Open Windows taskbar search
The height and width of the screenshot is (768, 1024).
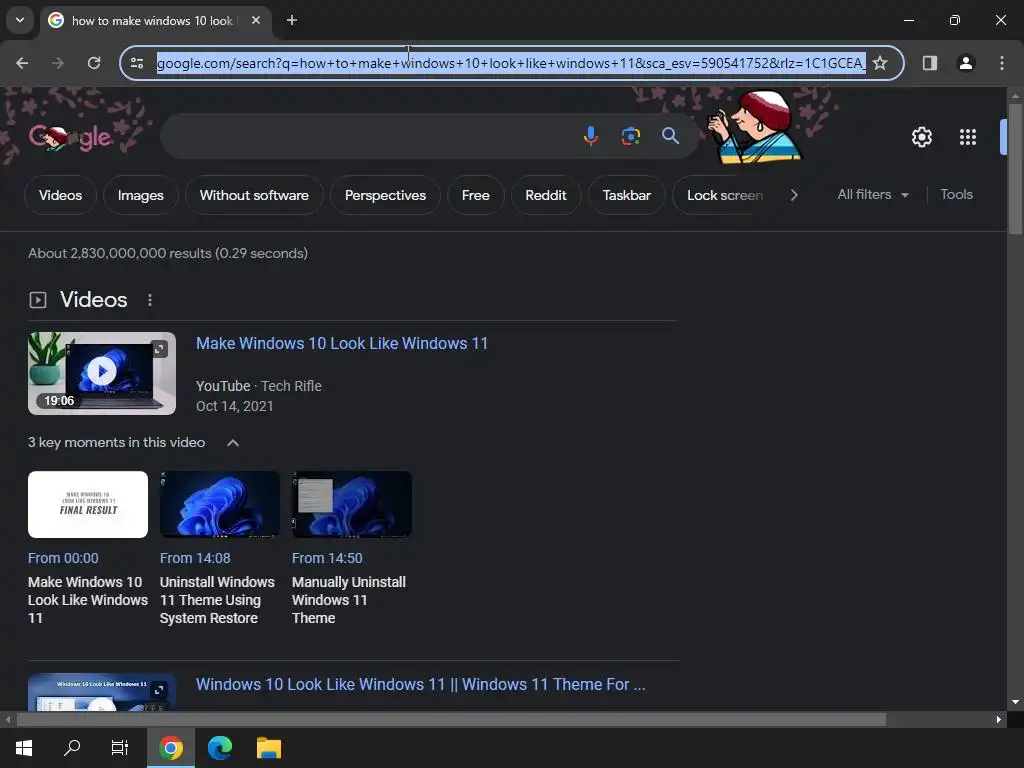(x=72, y=748)
